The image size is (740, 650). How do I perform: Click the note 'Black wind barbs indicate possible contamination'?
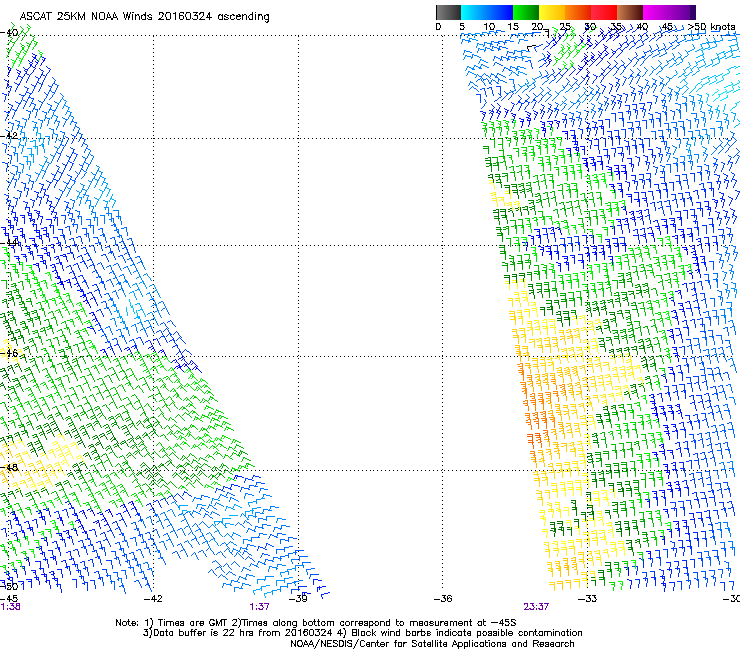(x=467, y=633)
